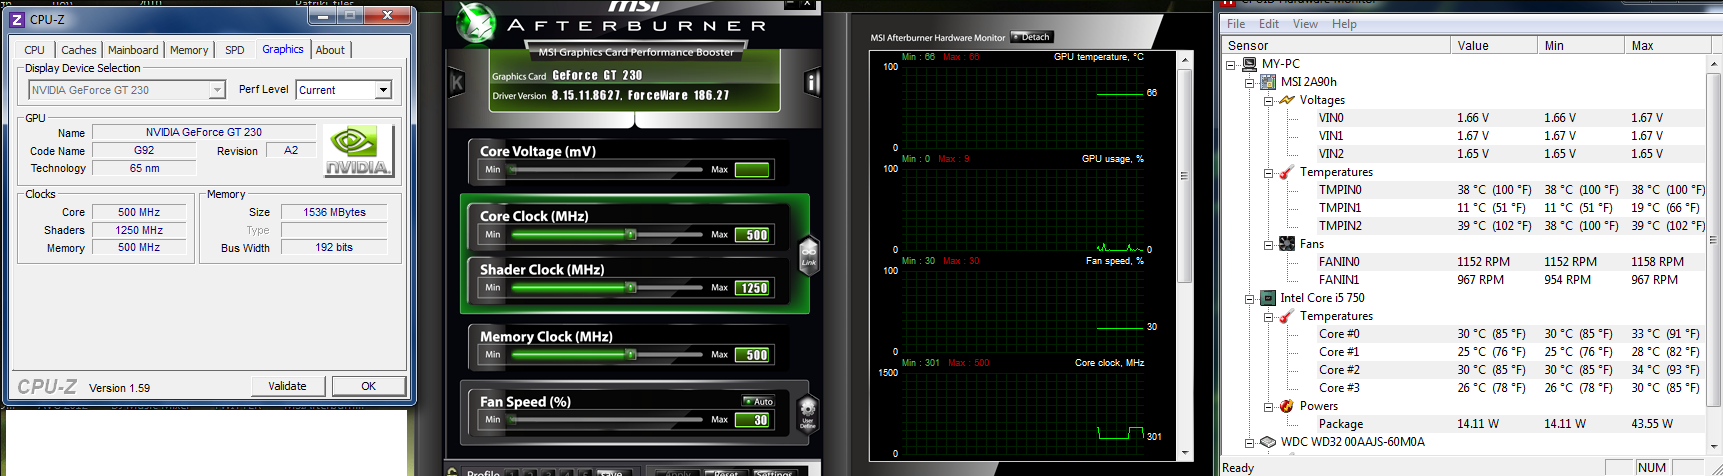1723x476 pixels.
Task: Click the Core Voltage slider track
Action: click(606, 170)
